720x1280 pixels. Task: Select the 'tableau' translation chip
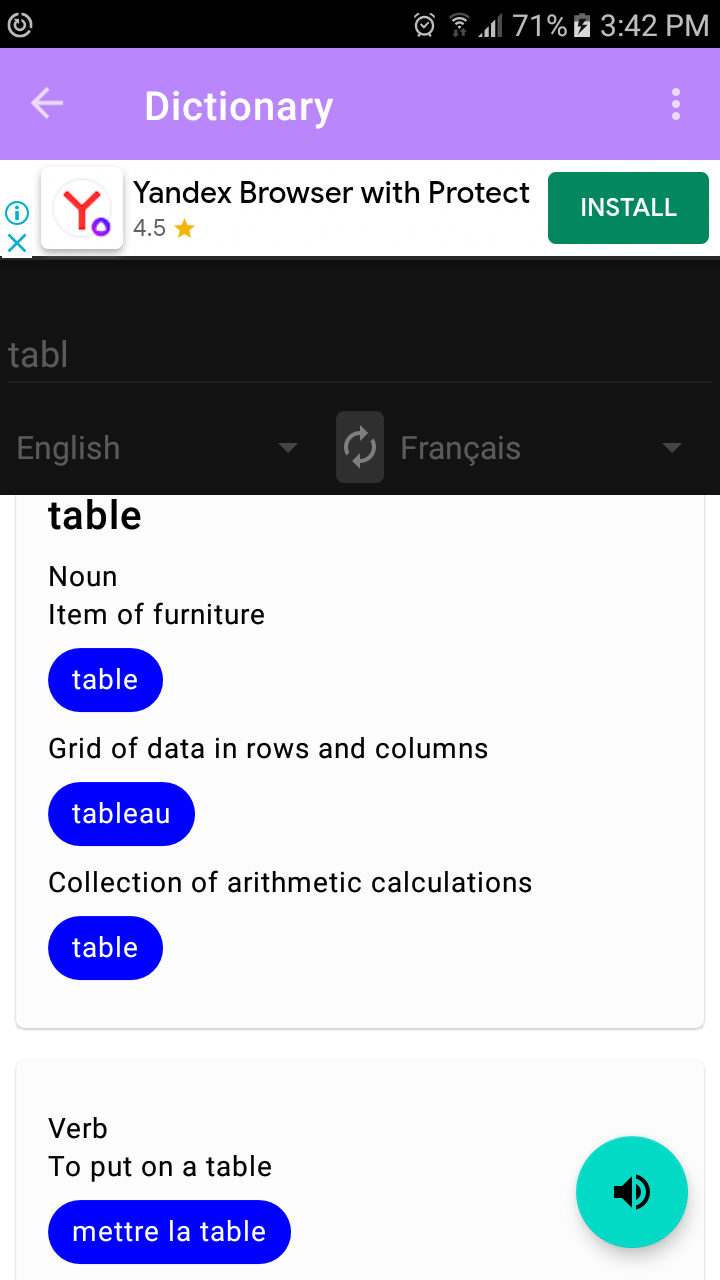[121, 814]
